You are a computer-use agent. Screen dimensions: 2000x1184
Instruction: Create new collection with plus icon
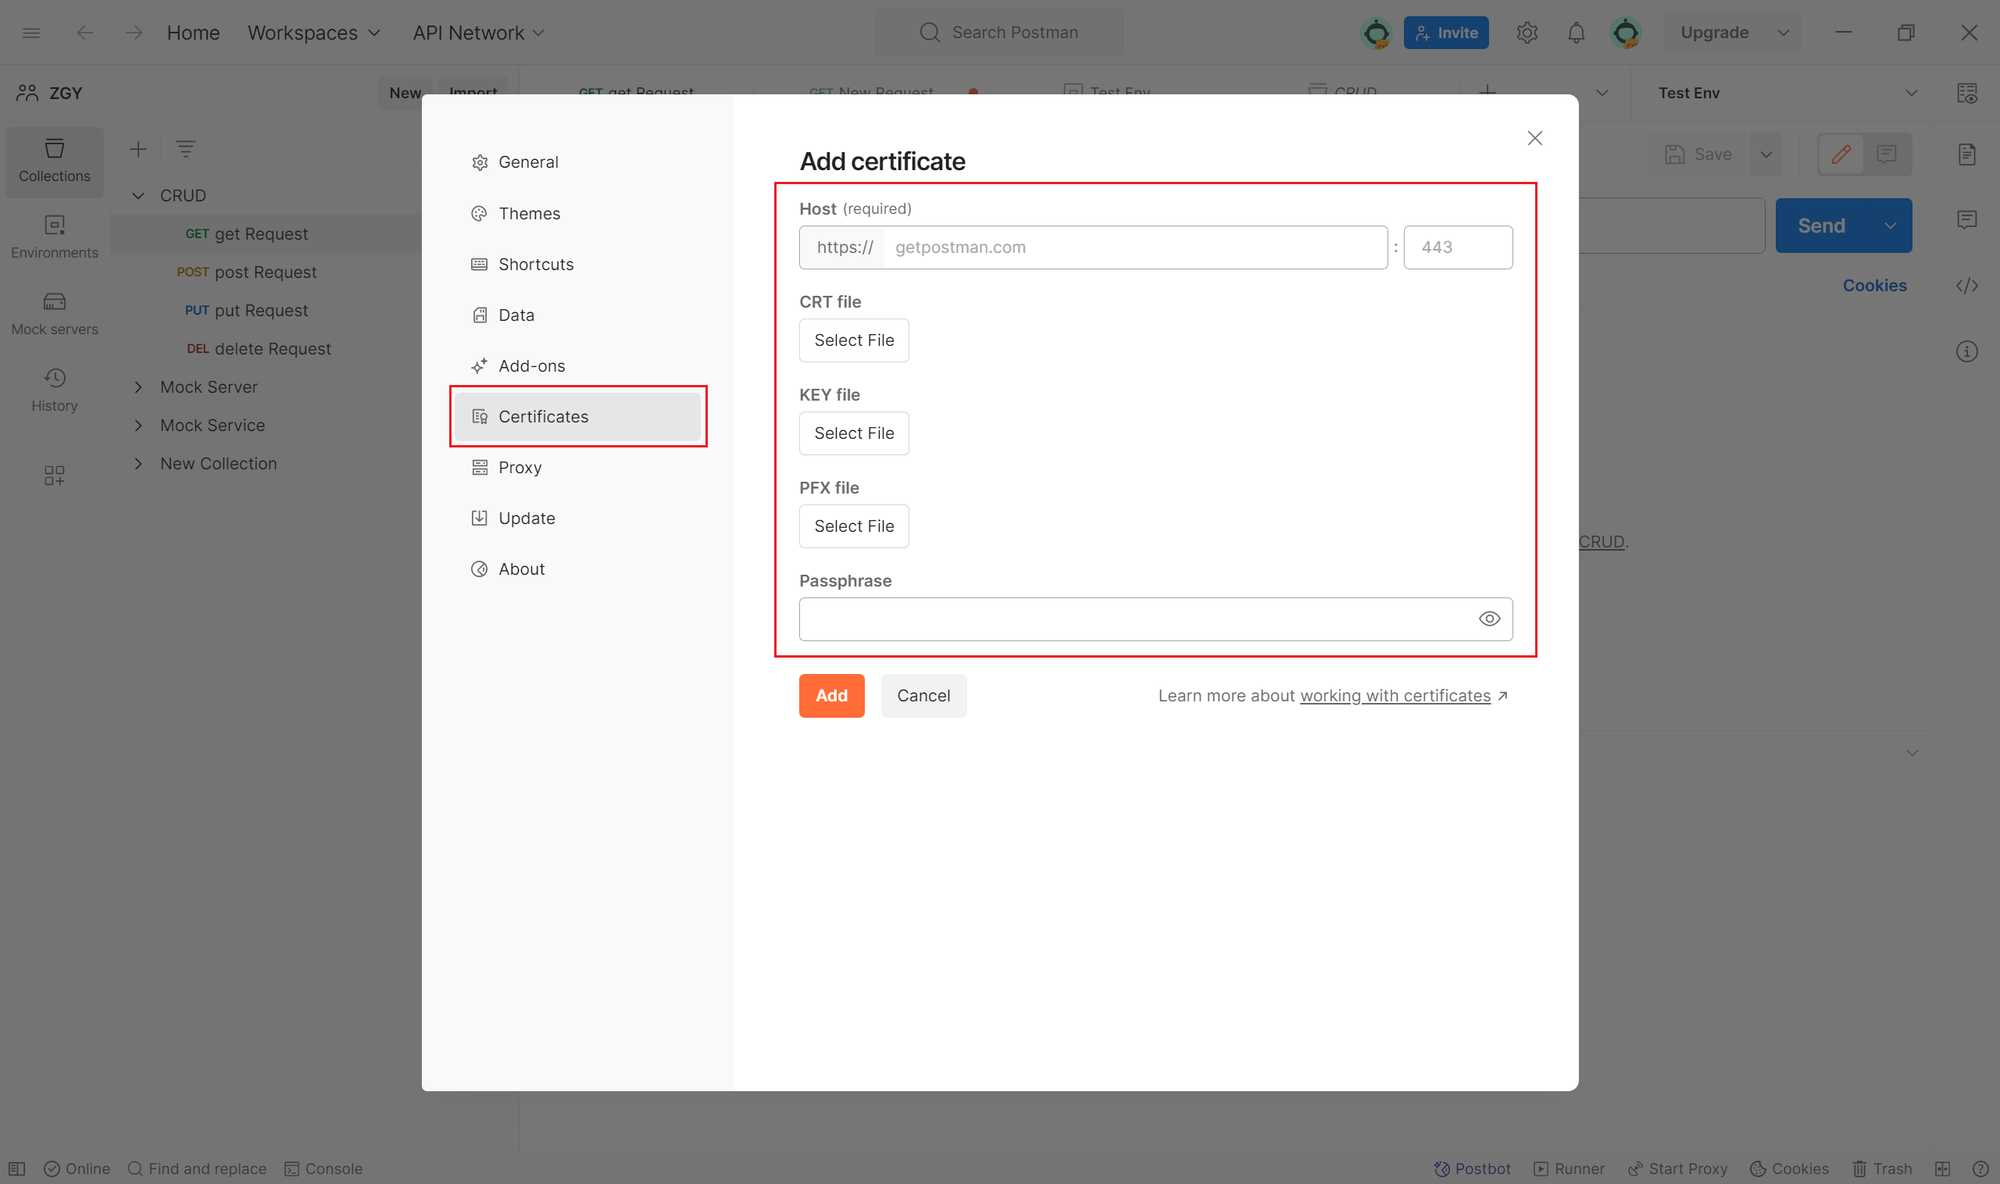coord(138,149)
